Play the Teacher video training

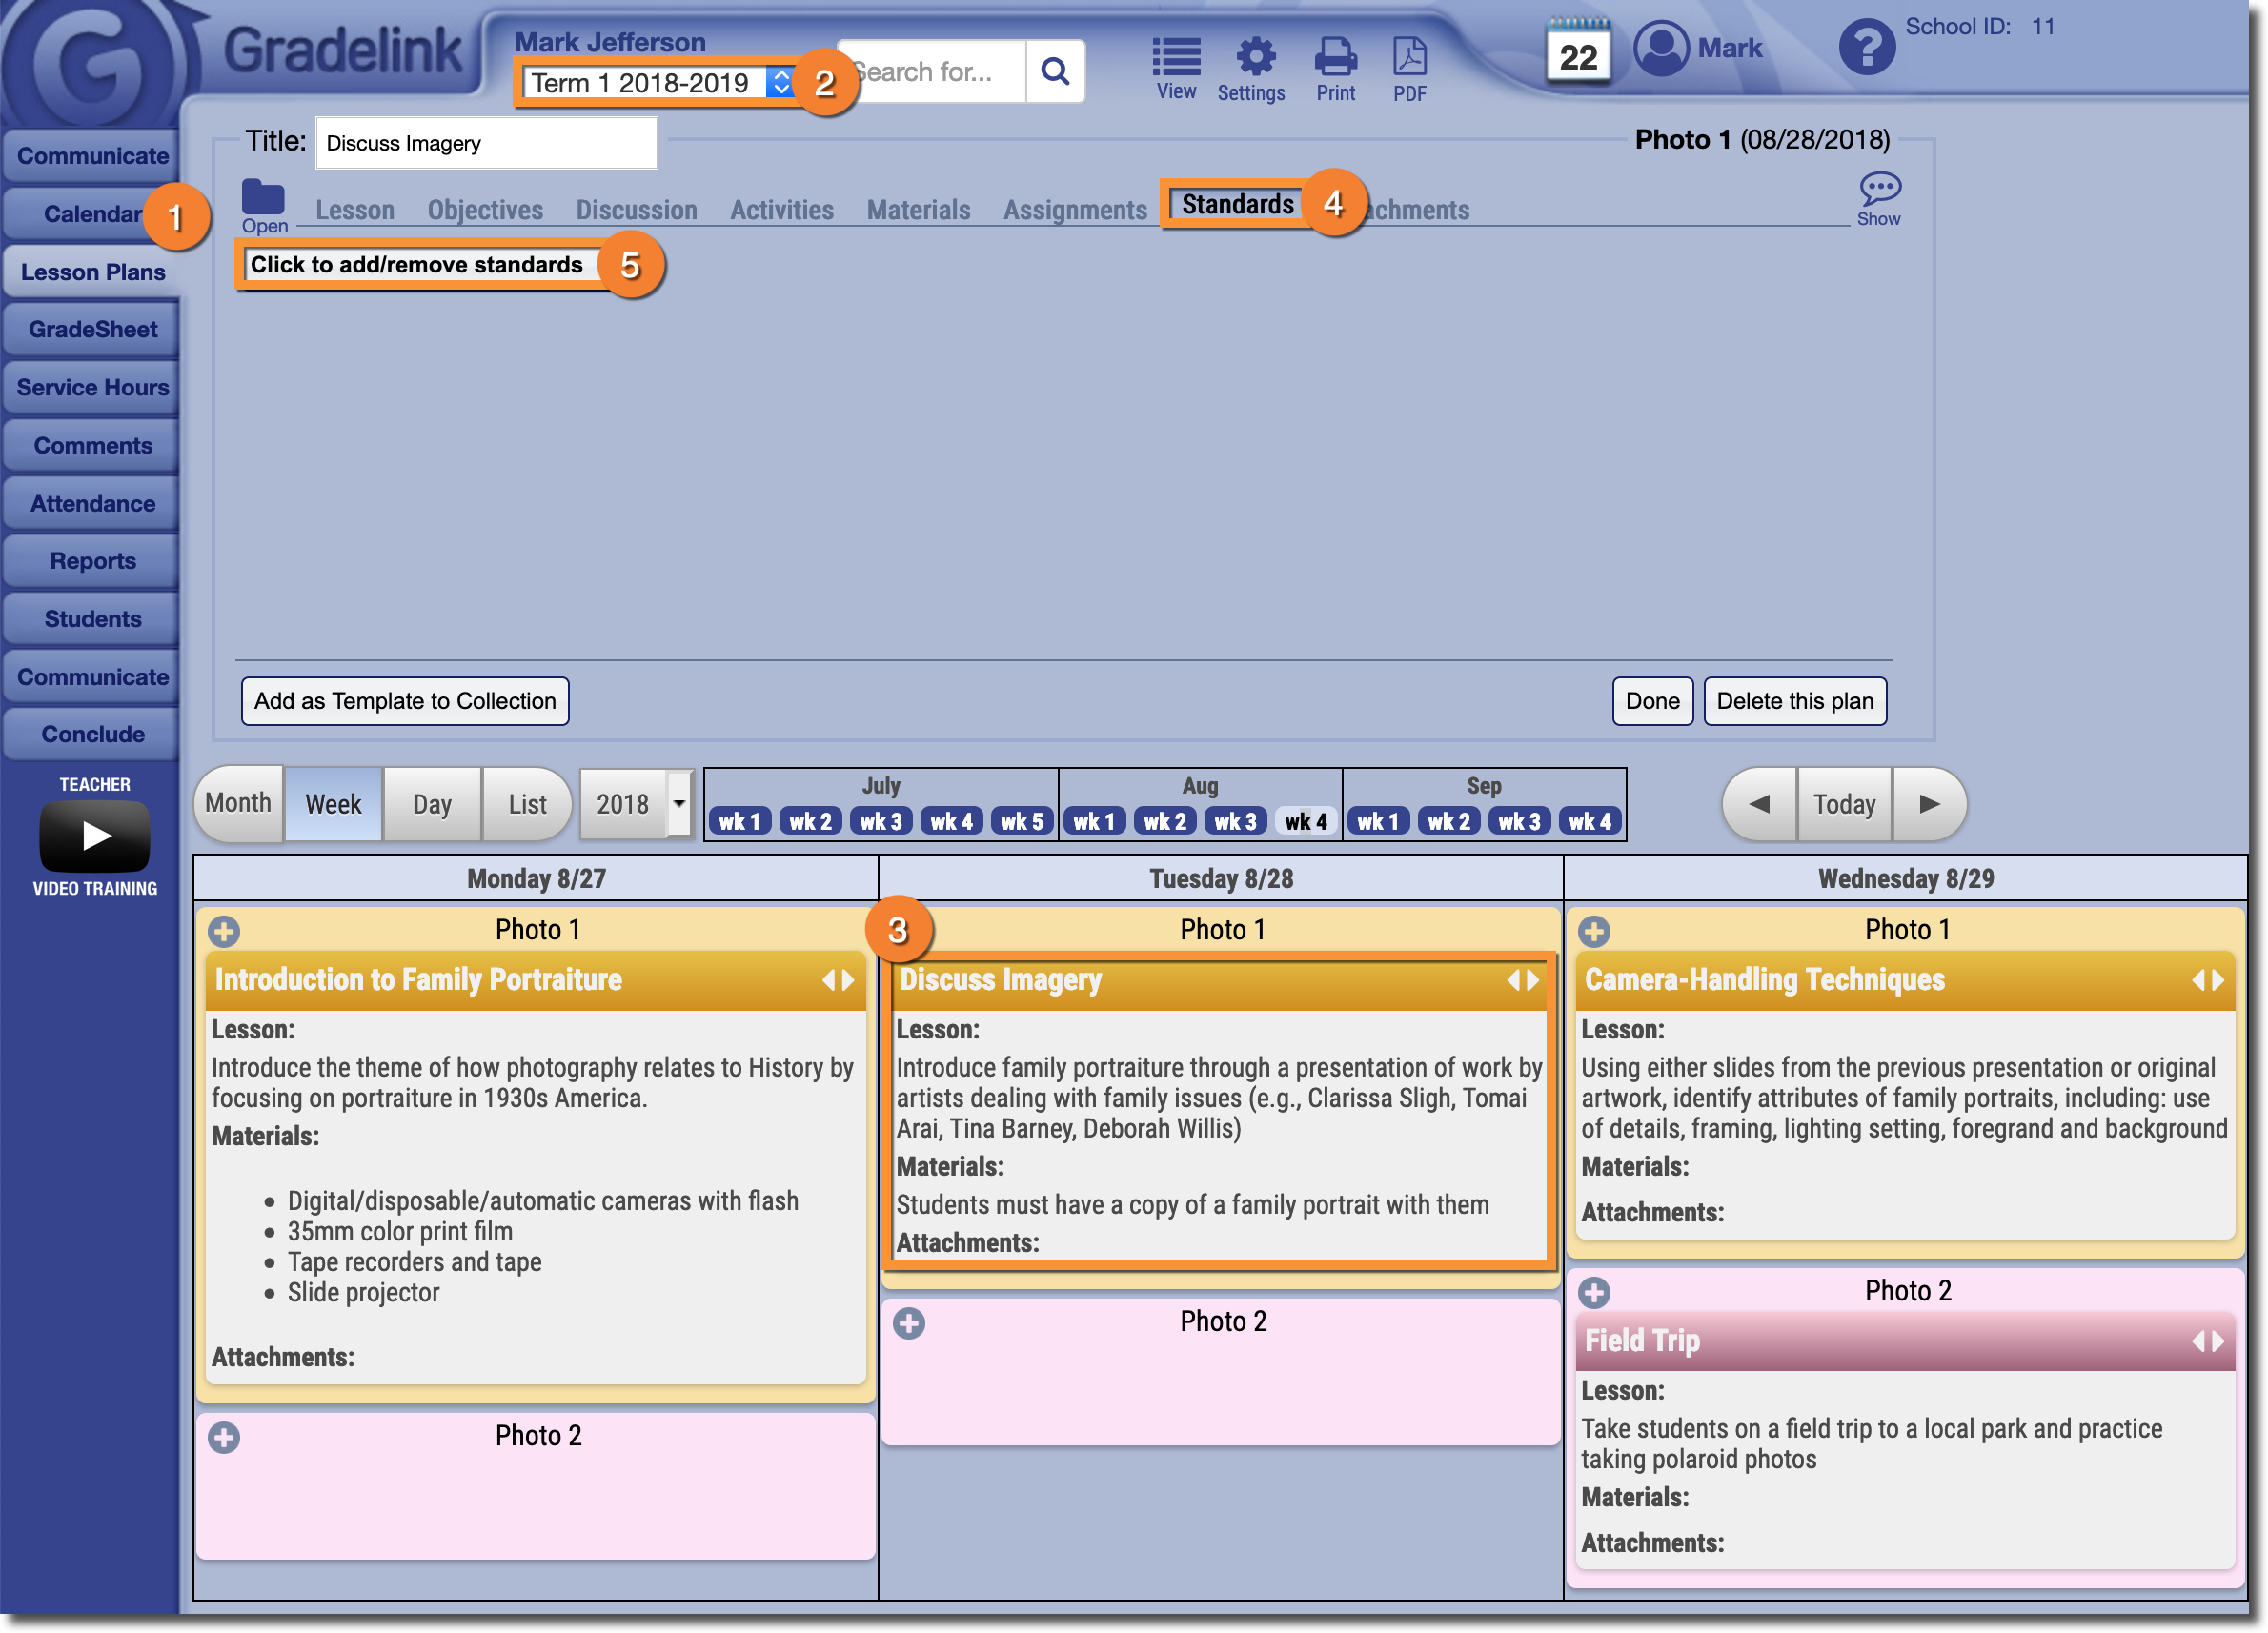point(95,836)
